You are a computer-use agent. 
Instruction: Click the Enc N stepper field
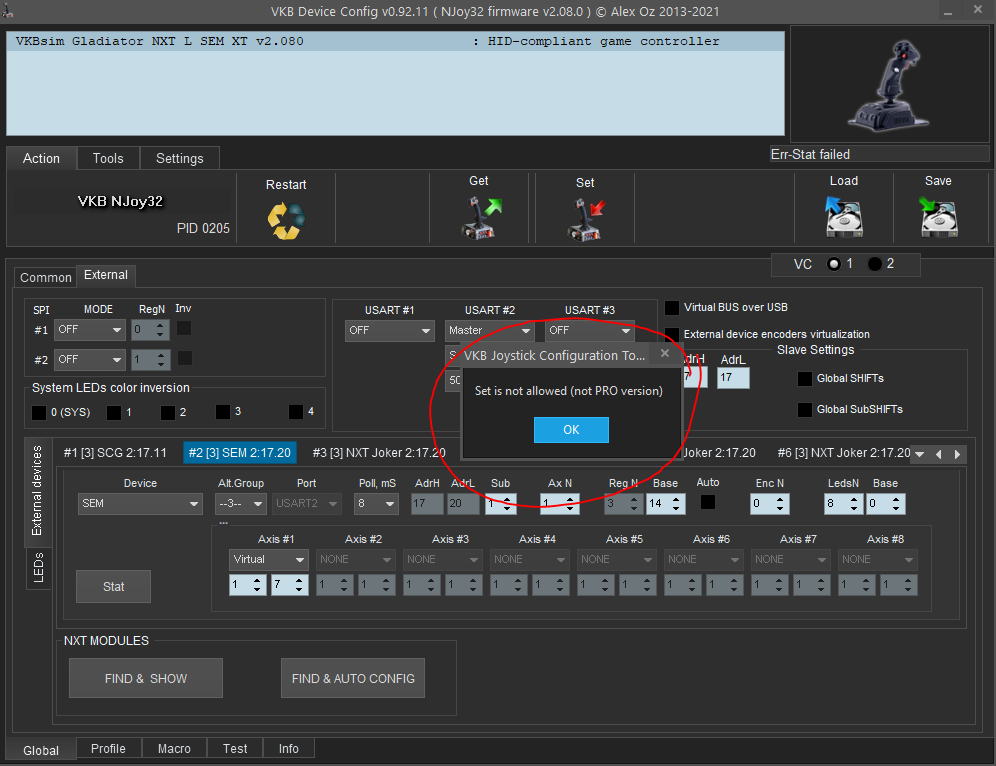771,504
